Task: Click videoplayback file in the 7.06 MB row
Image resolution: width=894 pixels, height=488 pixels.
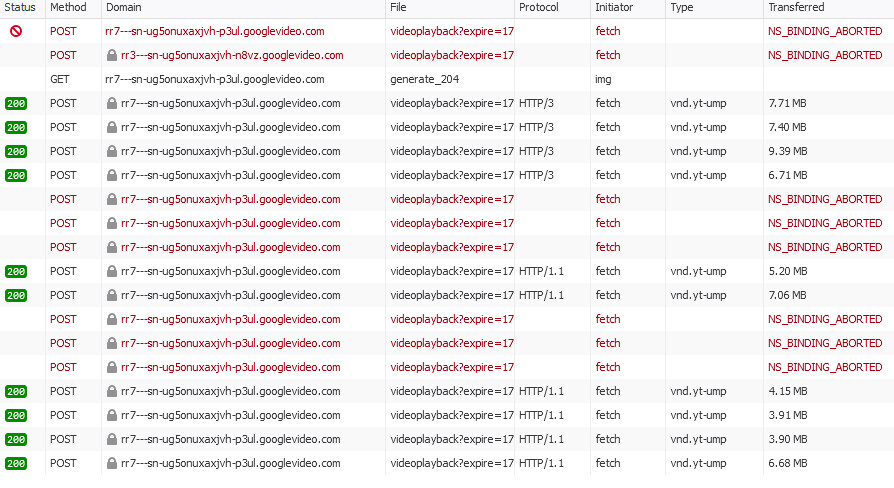Action: click(x=452, y=295)
